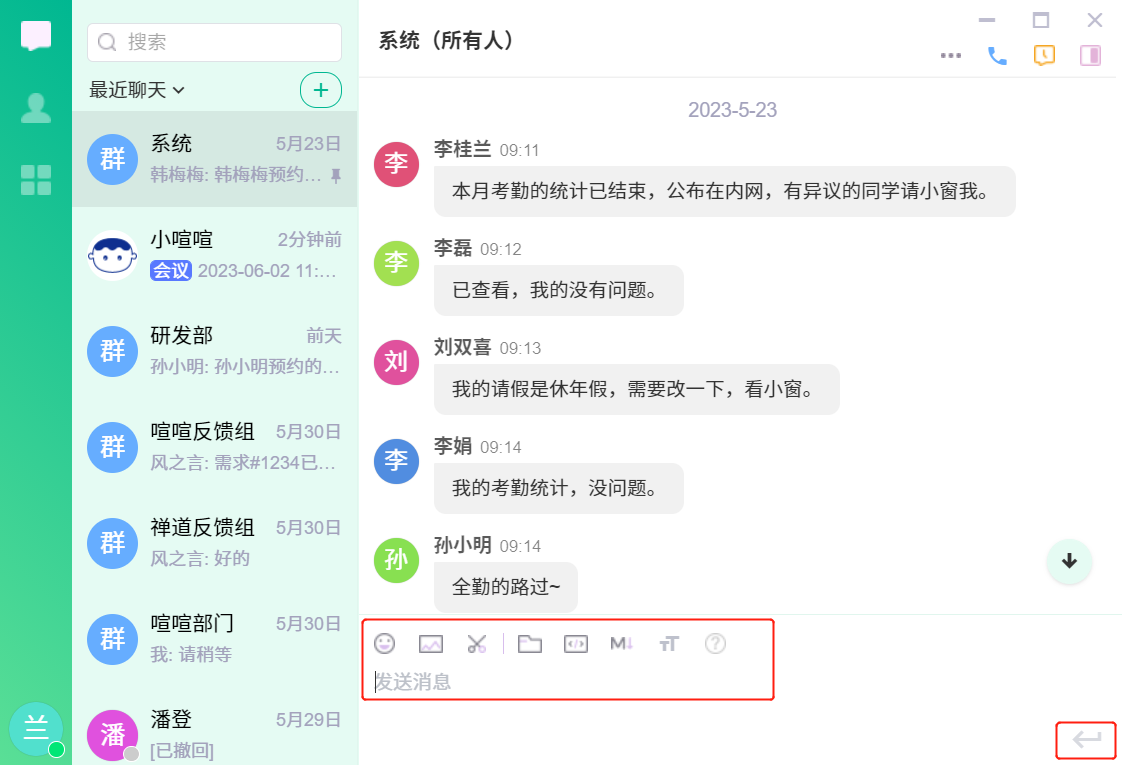Click the send image icon
The width and height of the screenshot is (1122, 765).
click(431, 644)
